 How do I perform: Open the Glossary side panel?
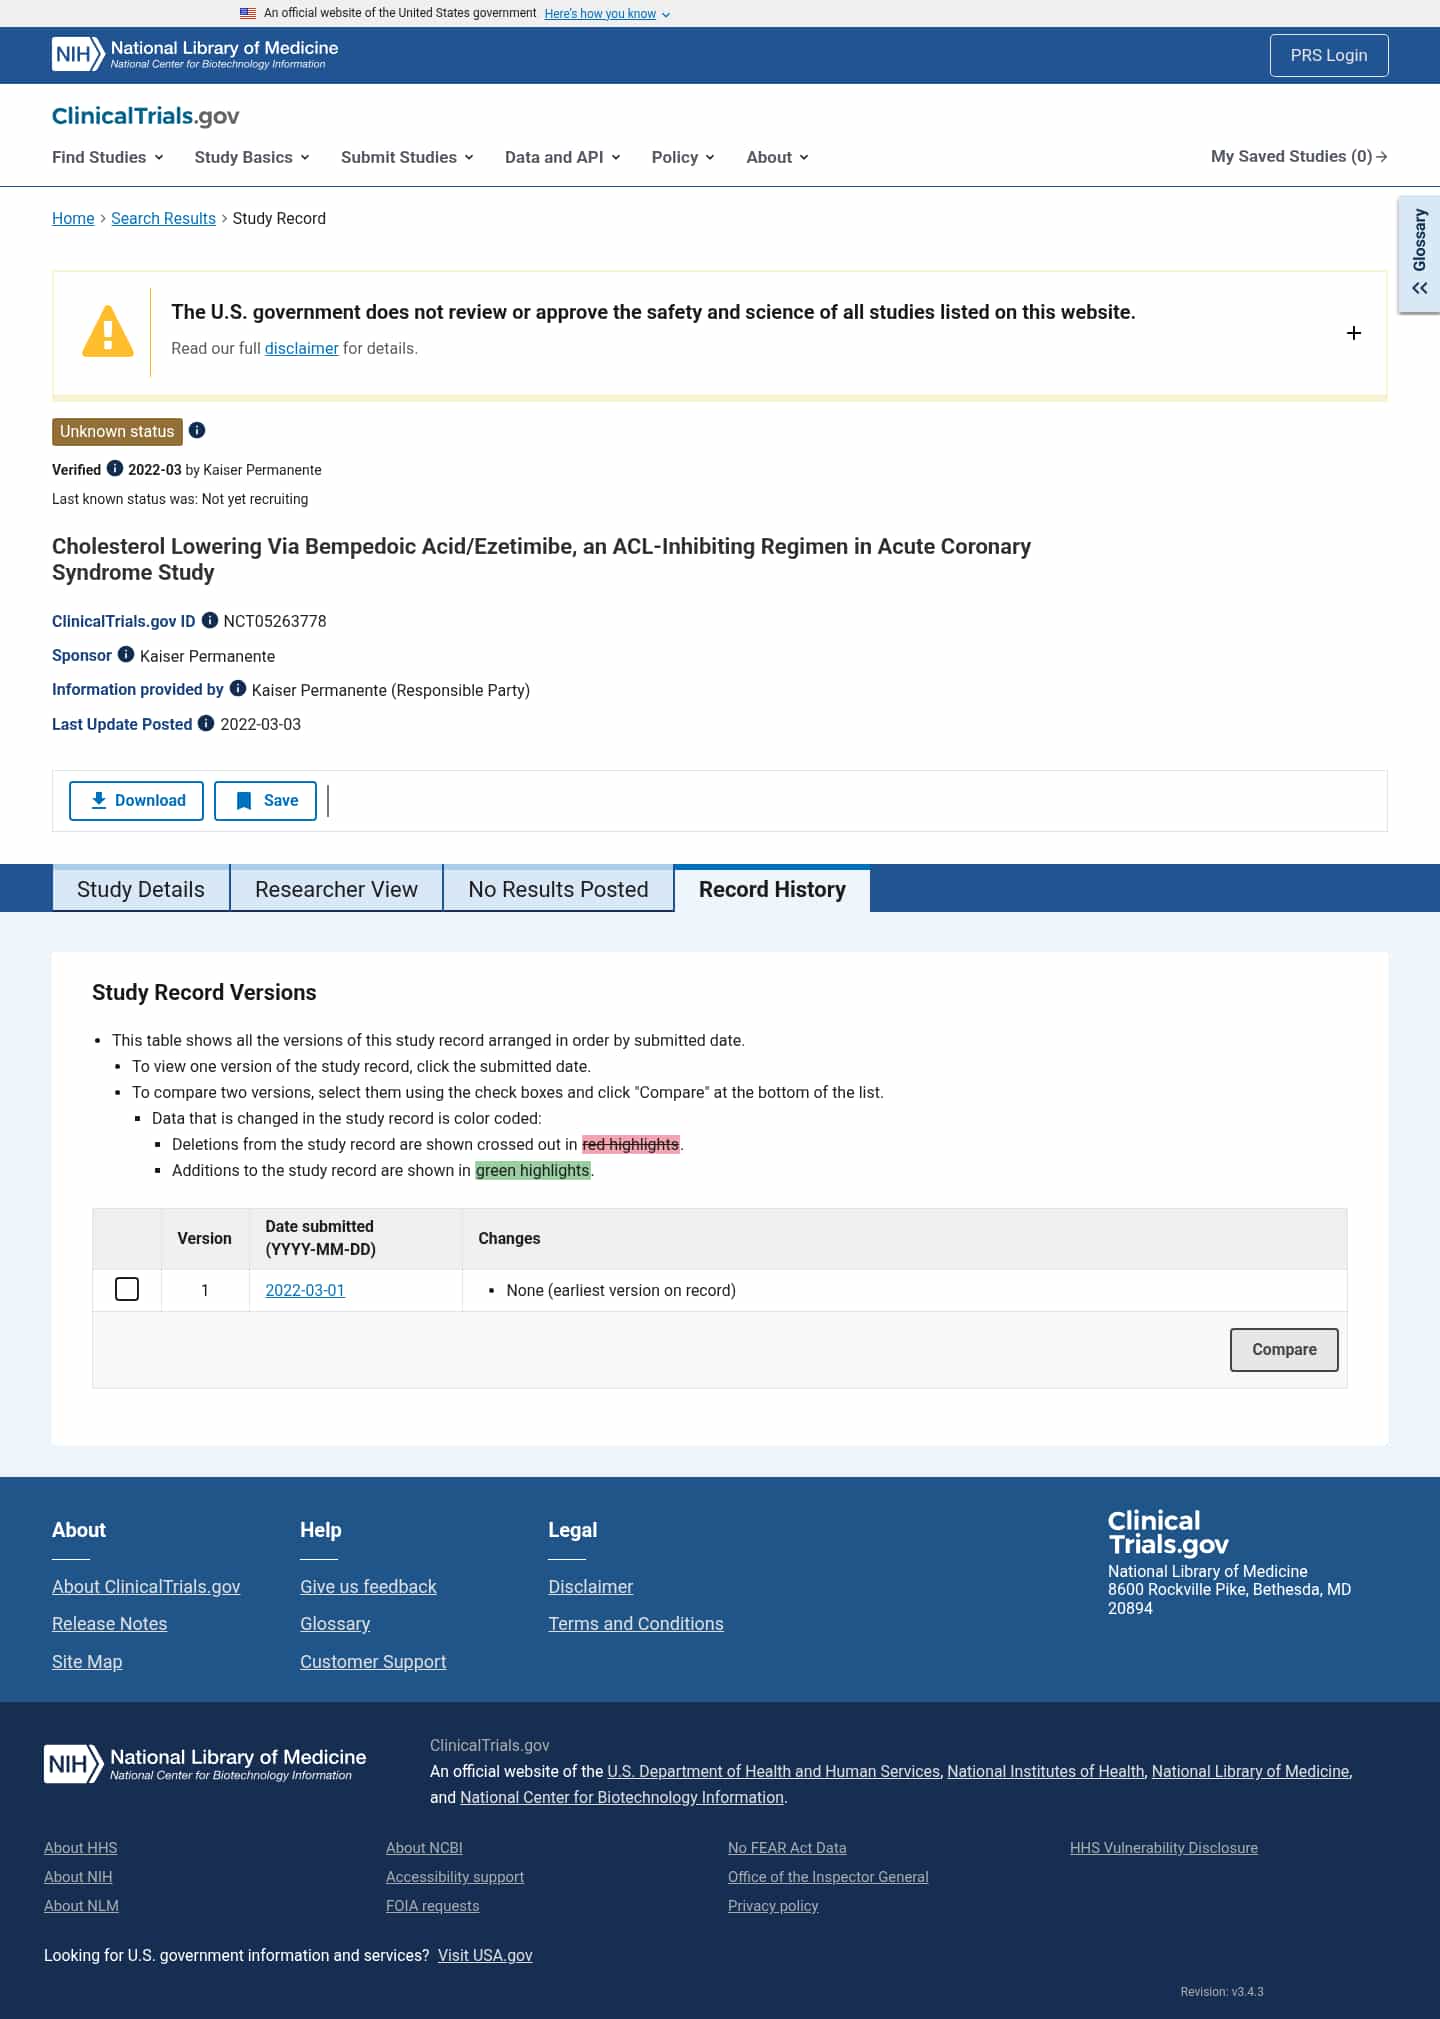[x=1419, y=254]
